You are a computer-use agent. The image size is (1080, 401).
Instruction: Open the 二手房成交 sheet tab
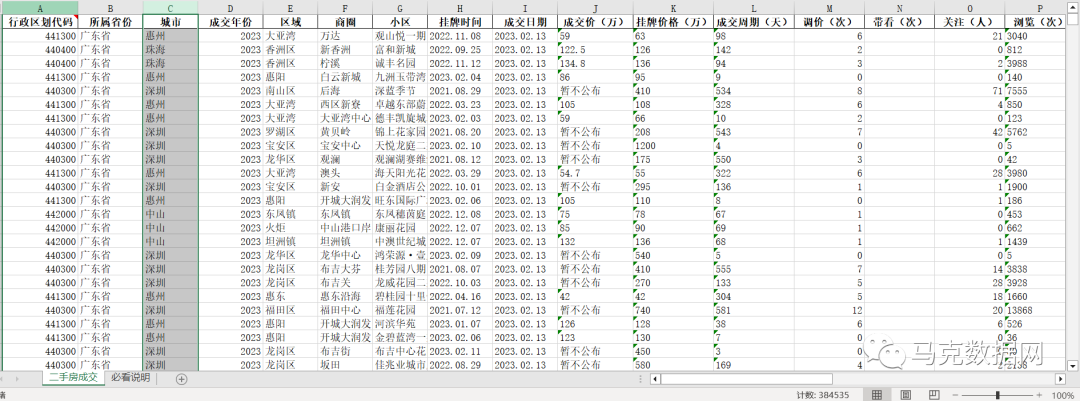click(x=72, y=378)
